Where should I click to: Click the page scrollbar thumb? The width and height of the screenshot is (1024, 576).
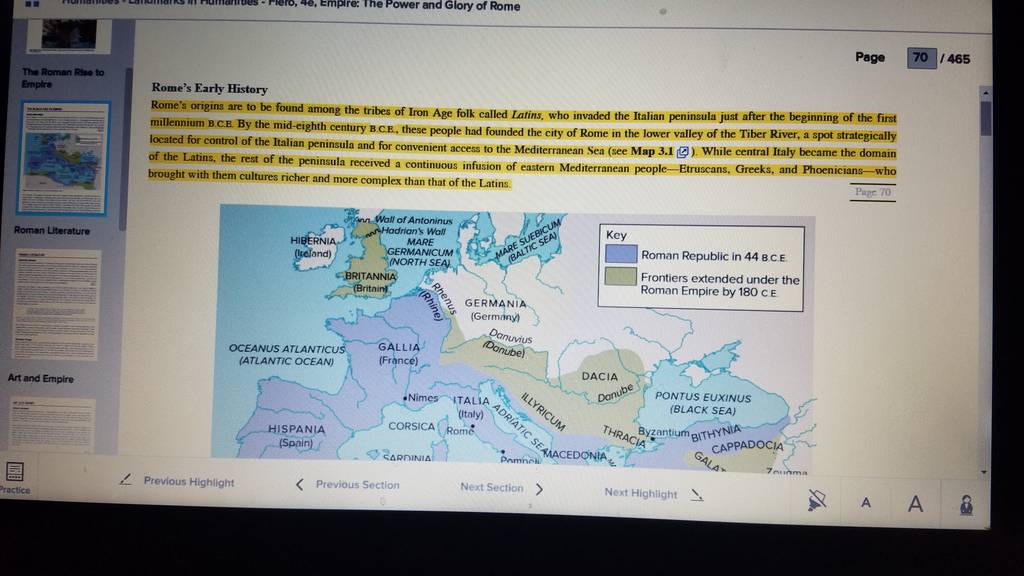coord(985,118)
